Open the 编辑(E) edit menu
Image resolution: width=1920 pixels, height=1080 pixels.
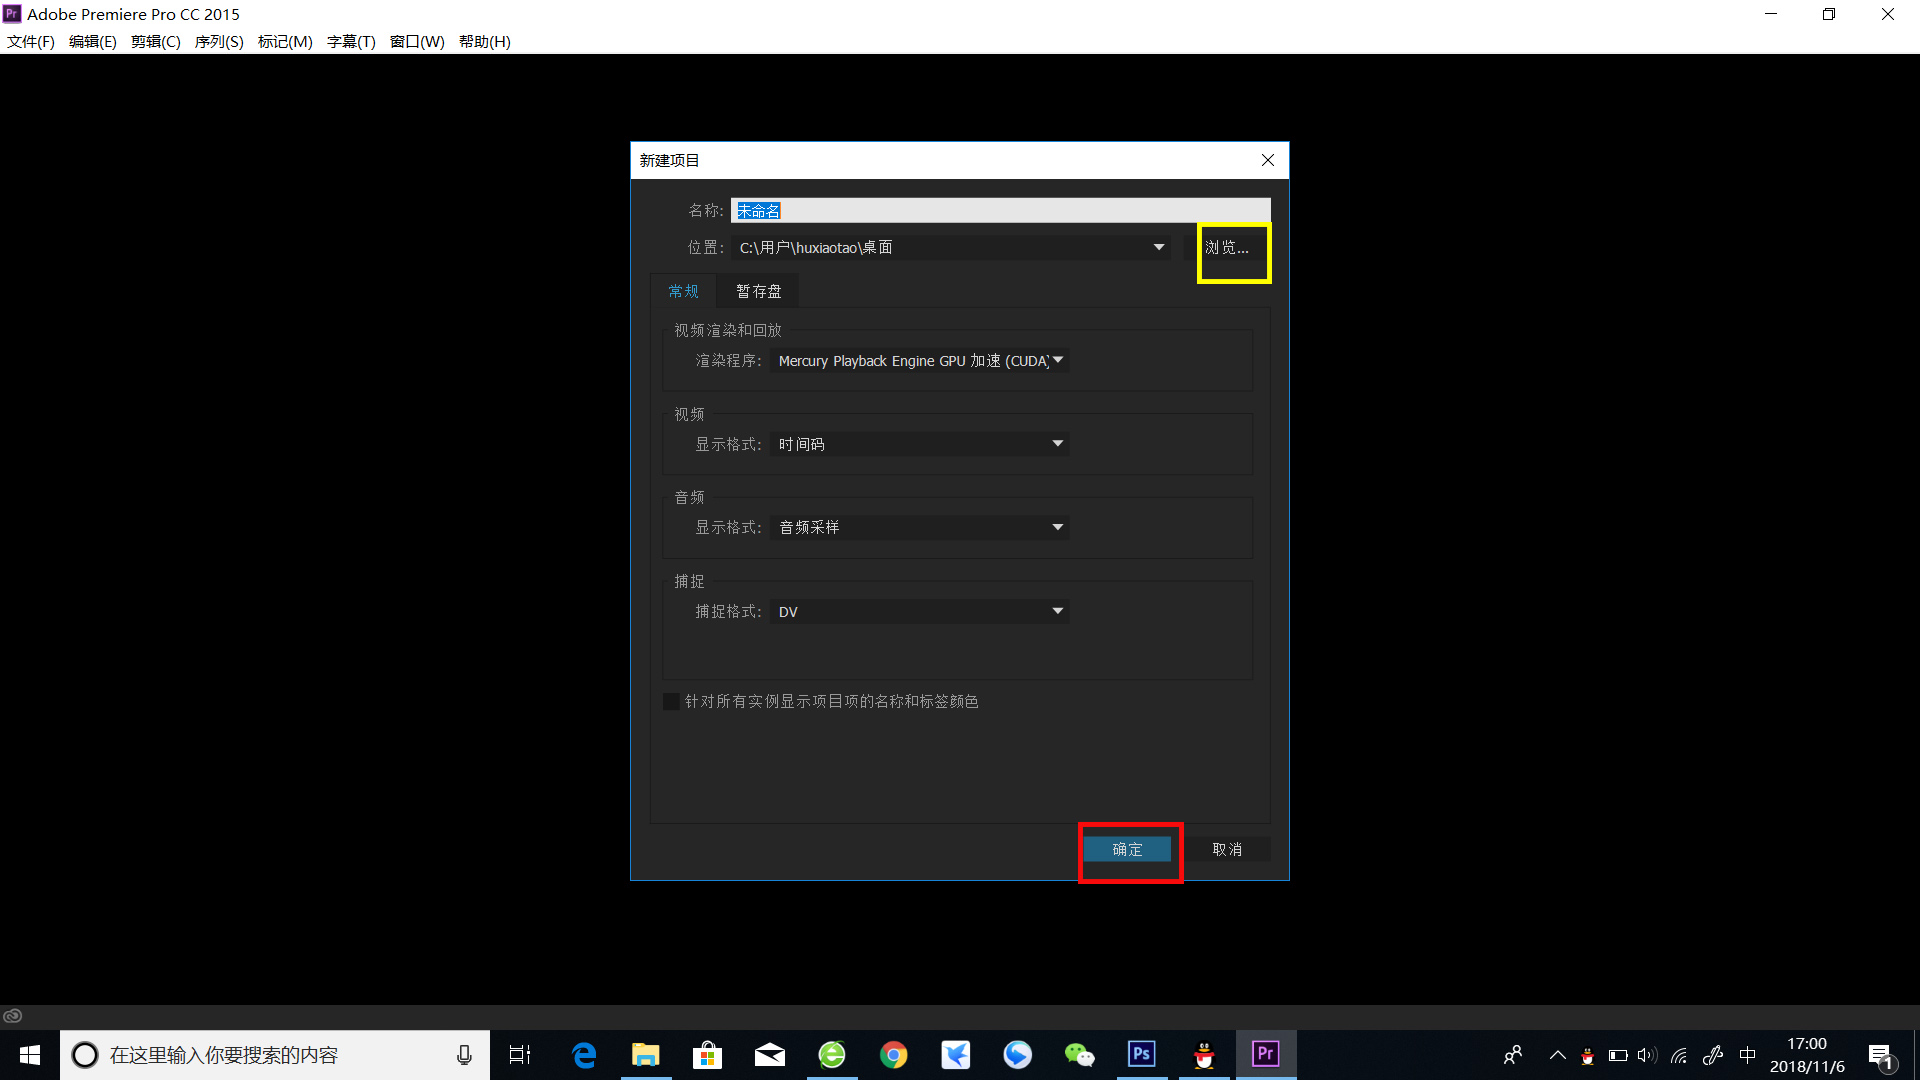pos(93,41)
